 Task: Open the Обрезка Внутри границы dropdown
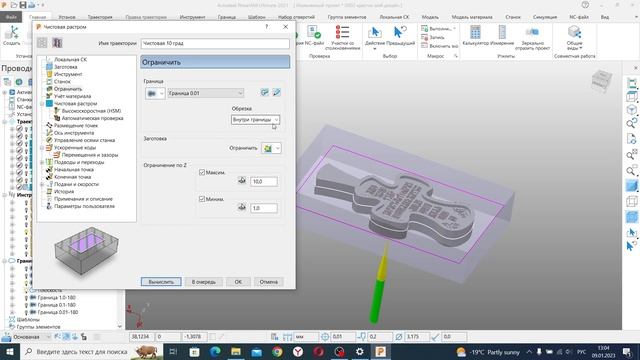point(256,120)
